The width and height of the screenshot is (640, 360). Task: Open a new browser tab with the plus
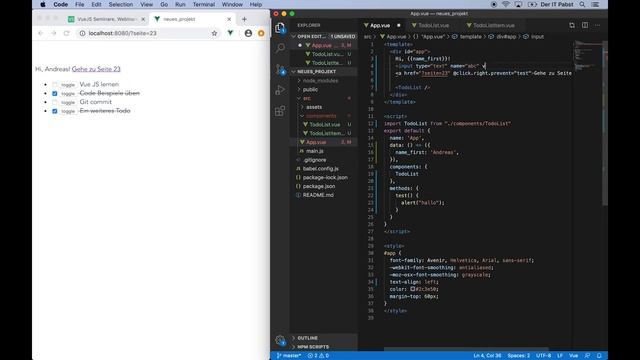244,19
